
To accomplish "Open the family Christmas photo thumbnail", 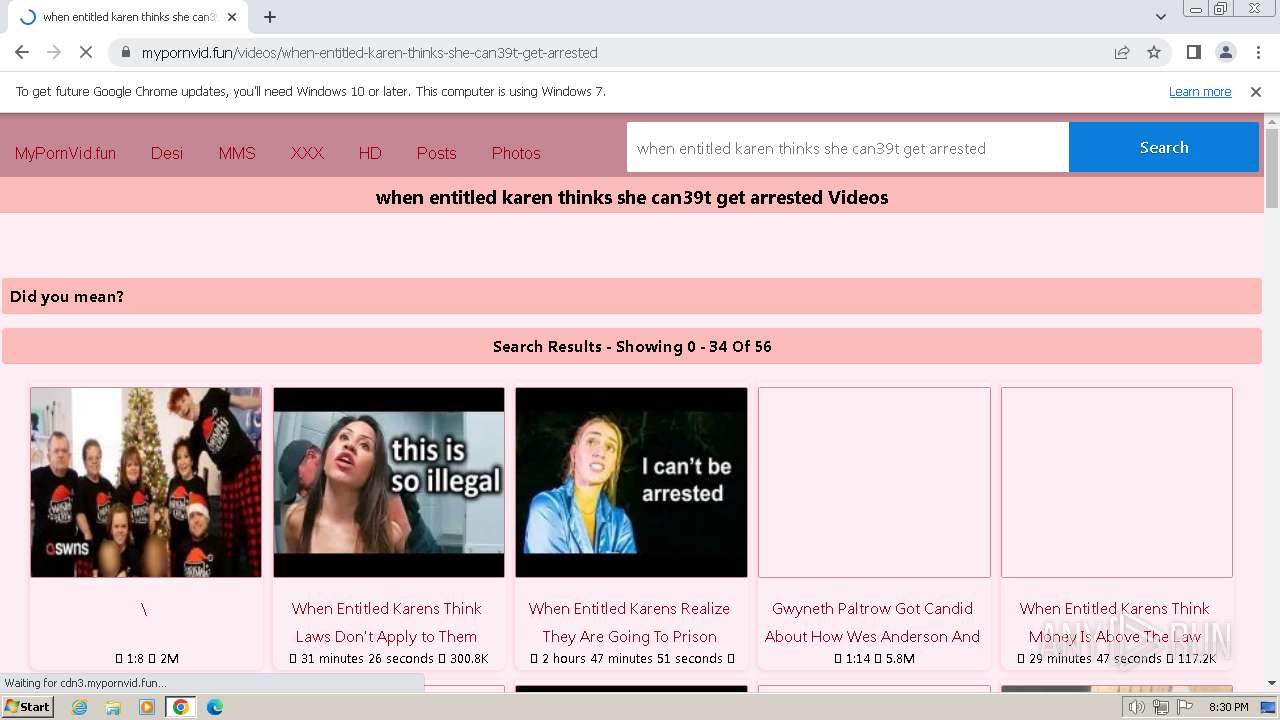I will click(146, 482).
